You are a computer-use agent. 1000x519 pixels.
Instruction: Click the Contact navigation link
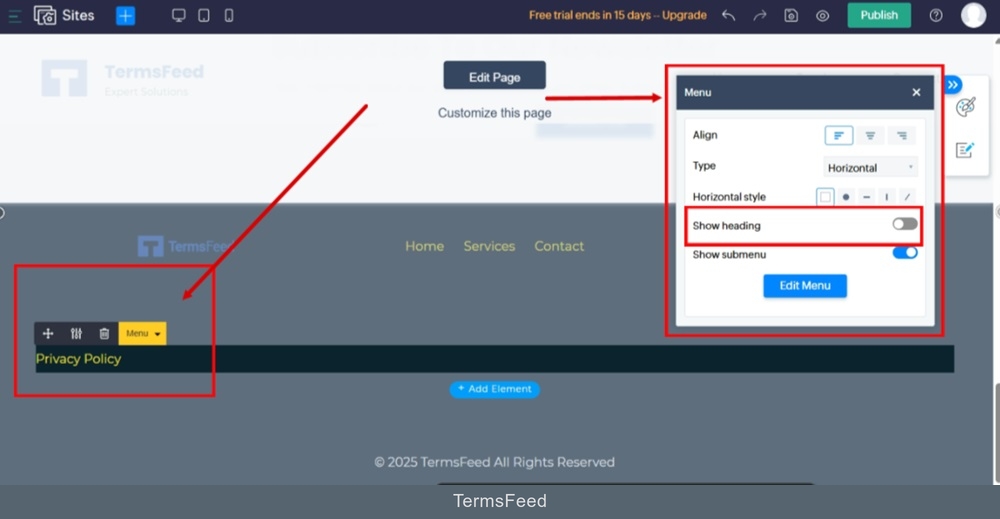coord(559,246)
